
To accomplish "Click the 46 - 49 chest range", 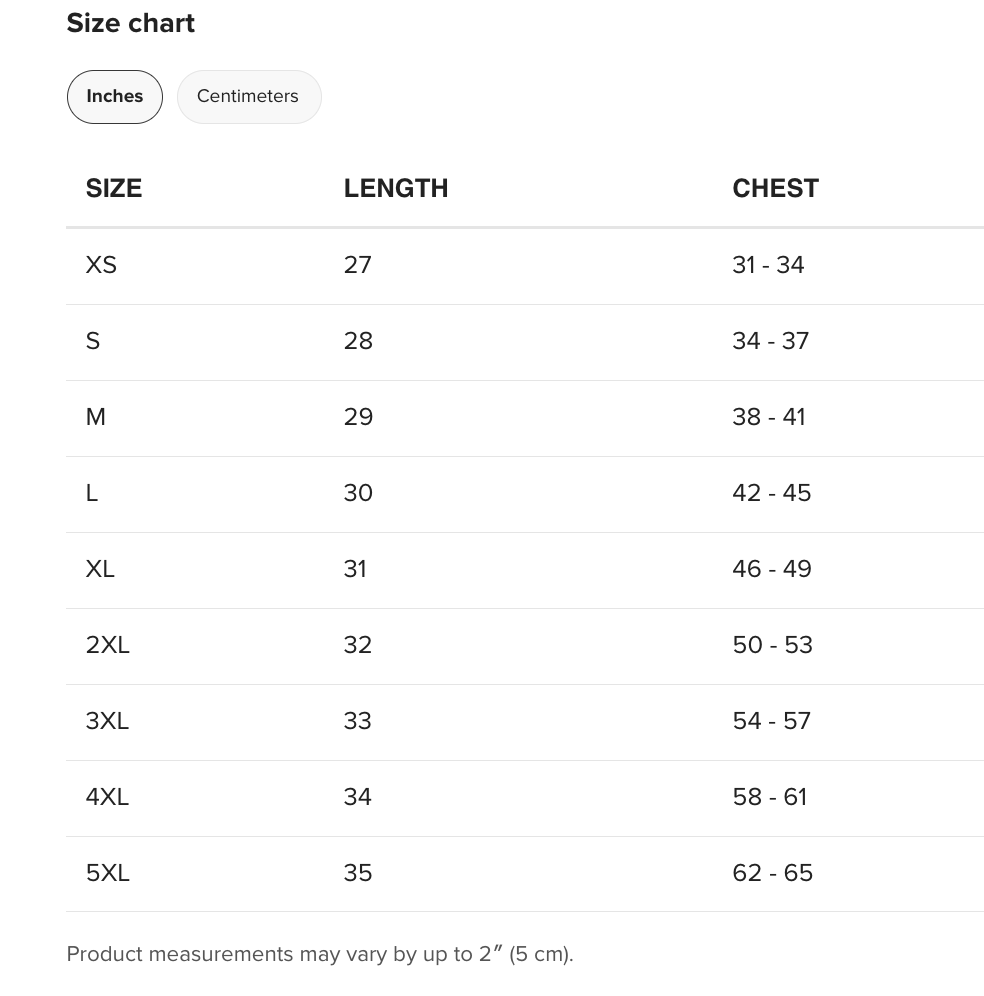I will 772,569.
